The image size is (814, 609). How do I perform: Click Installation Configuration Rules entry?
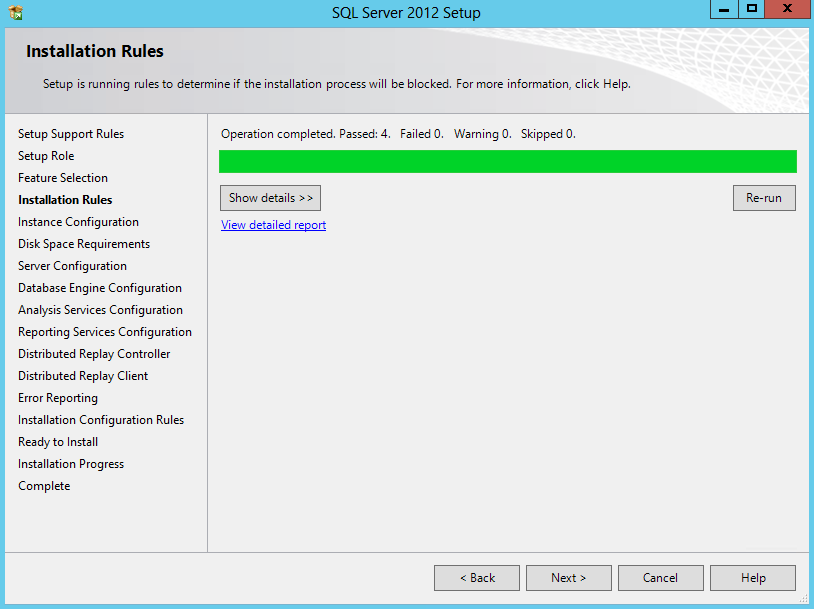pyautogui.click(x=101, y=420)
